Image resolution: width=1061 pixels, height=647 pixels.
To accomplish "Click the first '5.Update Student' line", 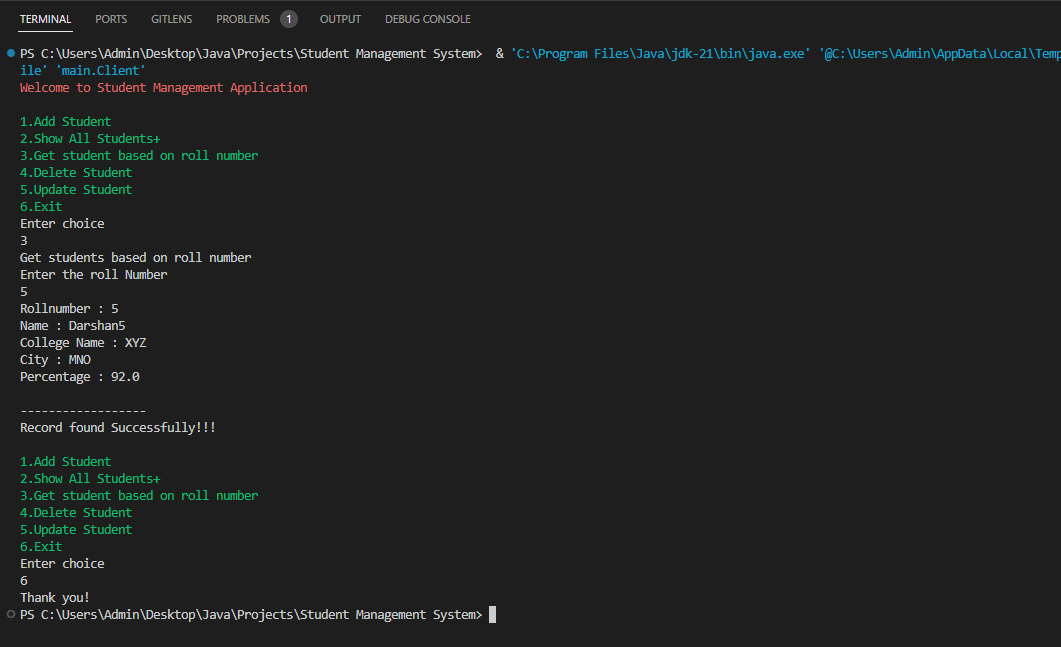I will click(x=76, y=189).
